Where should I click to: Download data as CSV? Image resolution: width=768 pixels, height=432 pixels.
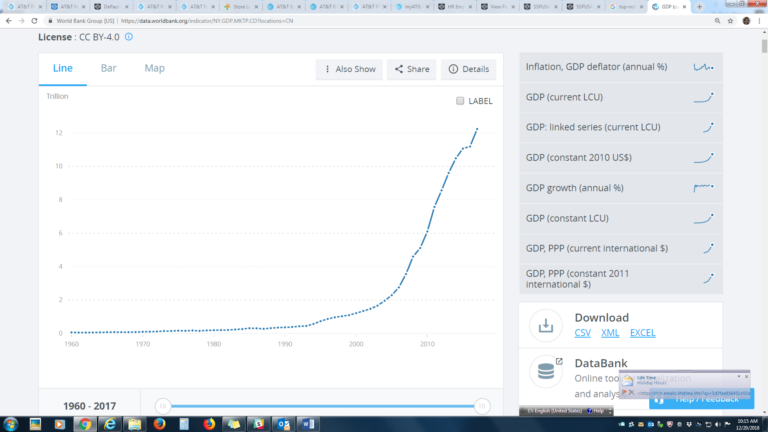(583, 332)
